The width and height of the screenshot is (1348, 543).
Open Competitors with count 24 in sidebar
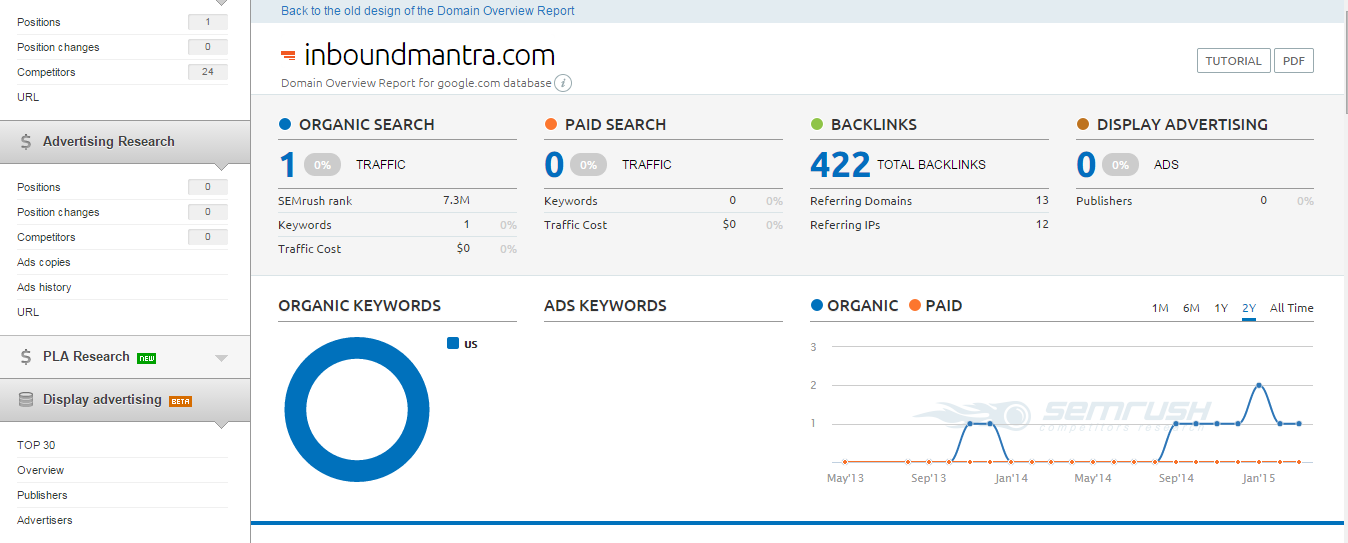pyautogui.click(x=122, y=72)
